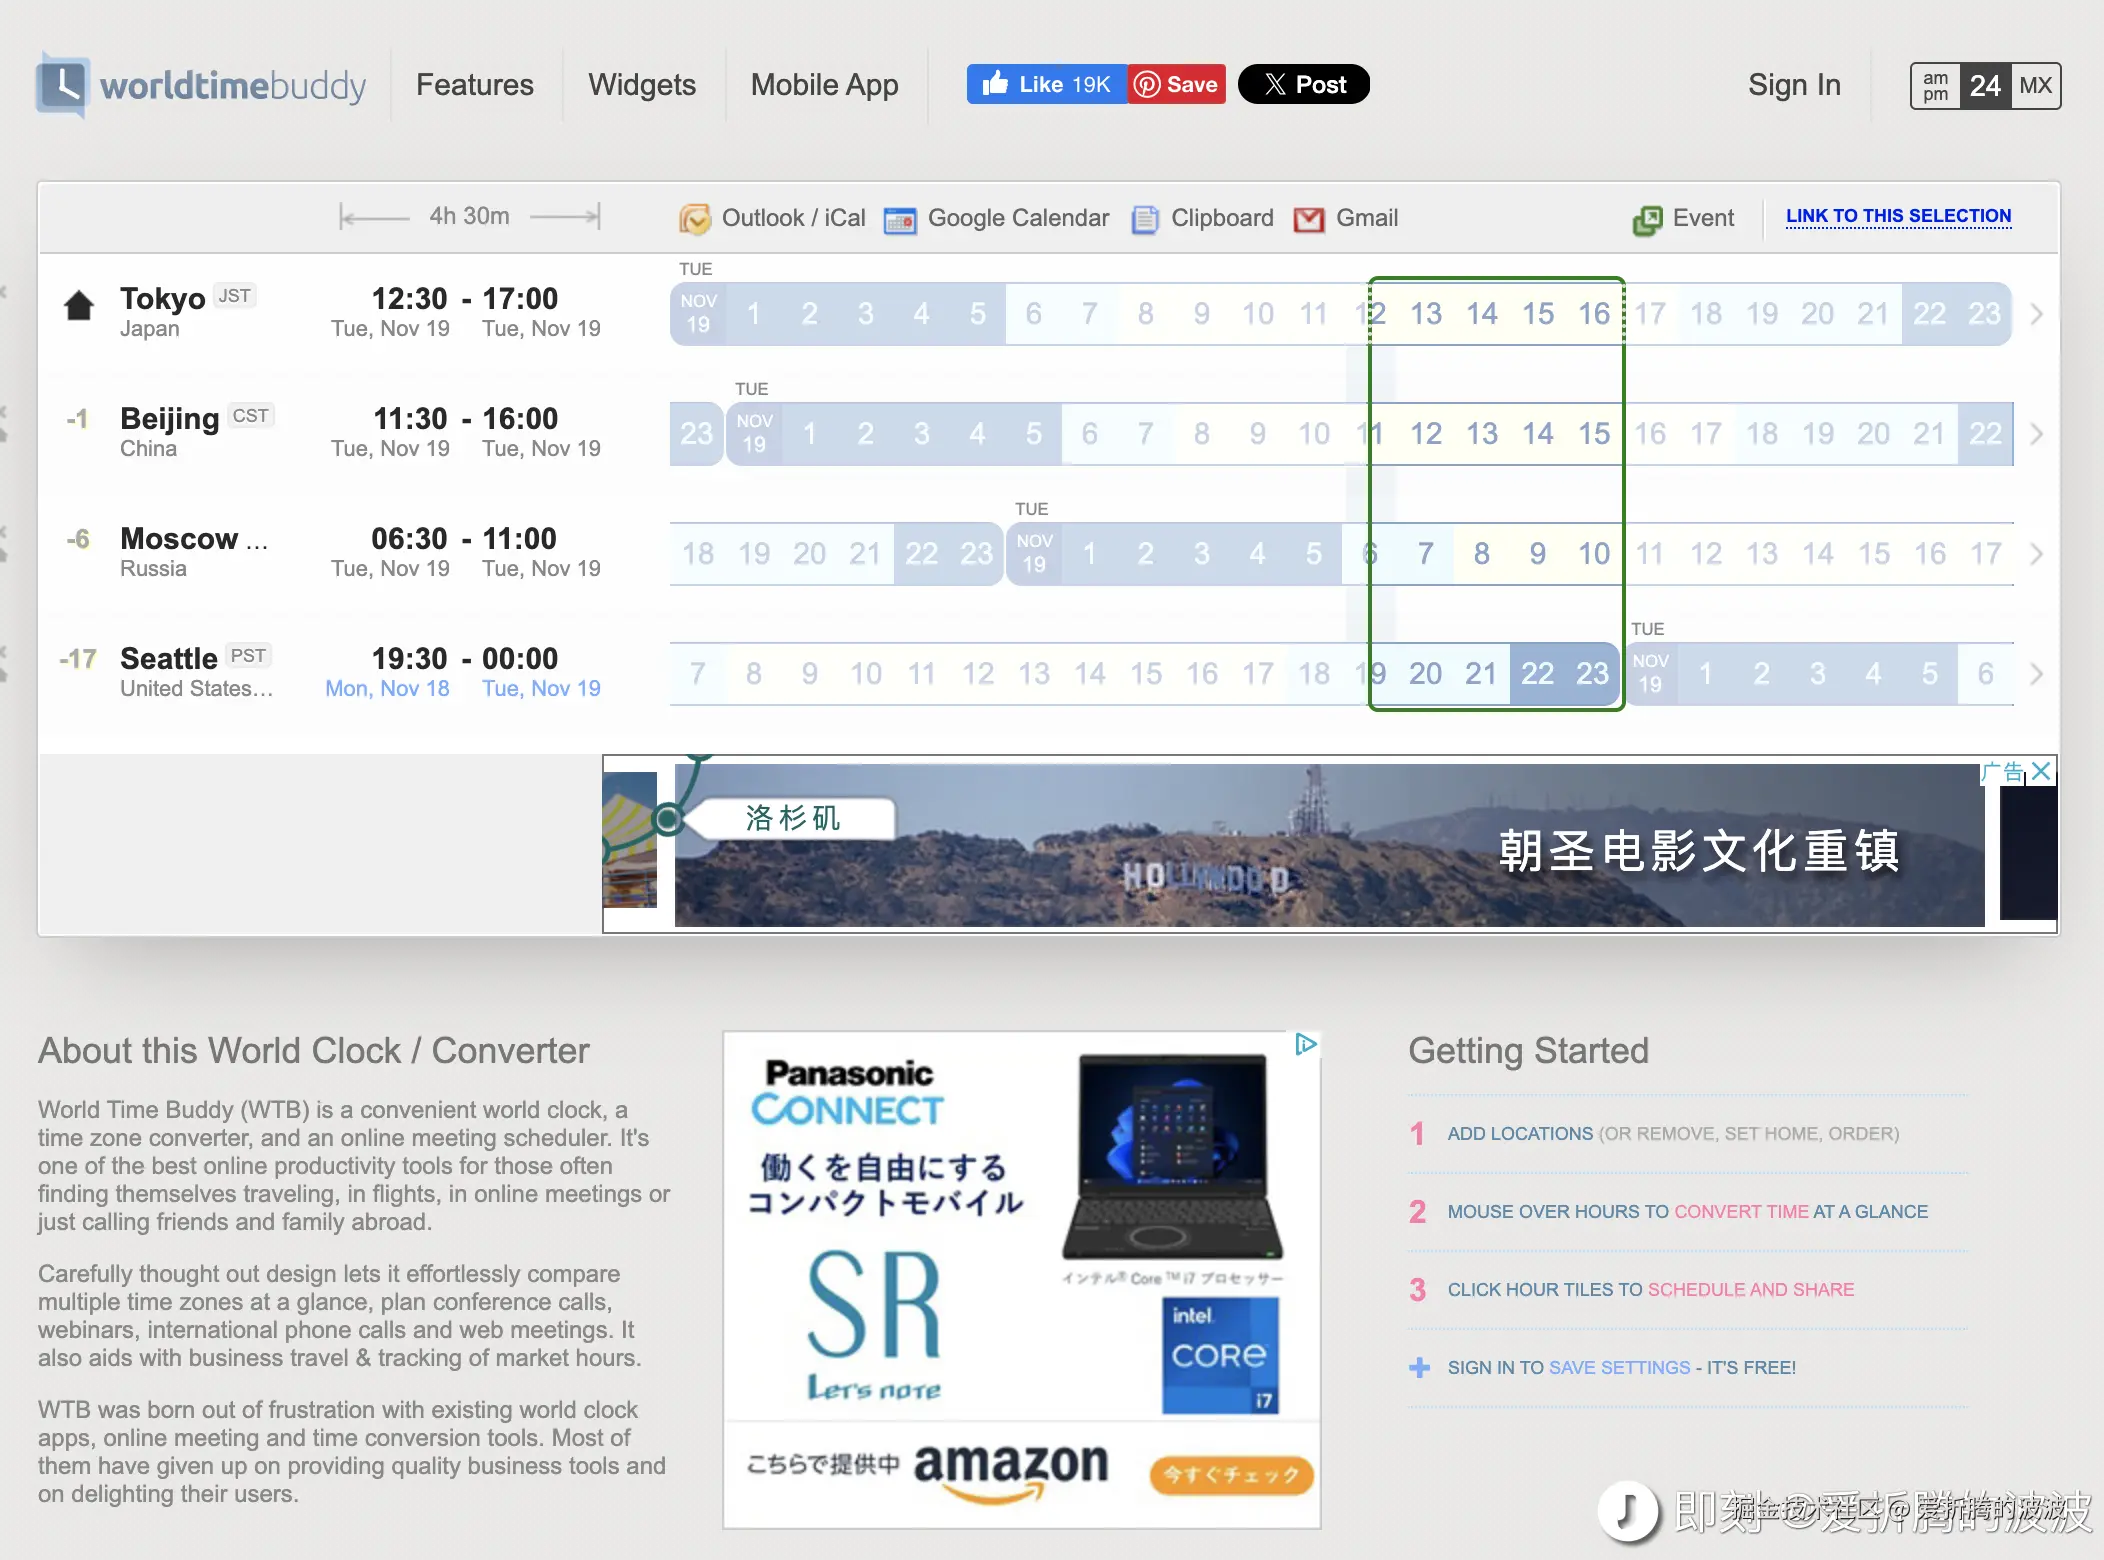Toggle the MX display option
Screen dimensions: 2104x1560
point(2037,86)
